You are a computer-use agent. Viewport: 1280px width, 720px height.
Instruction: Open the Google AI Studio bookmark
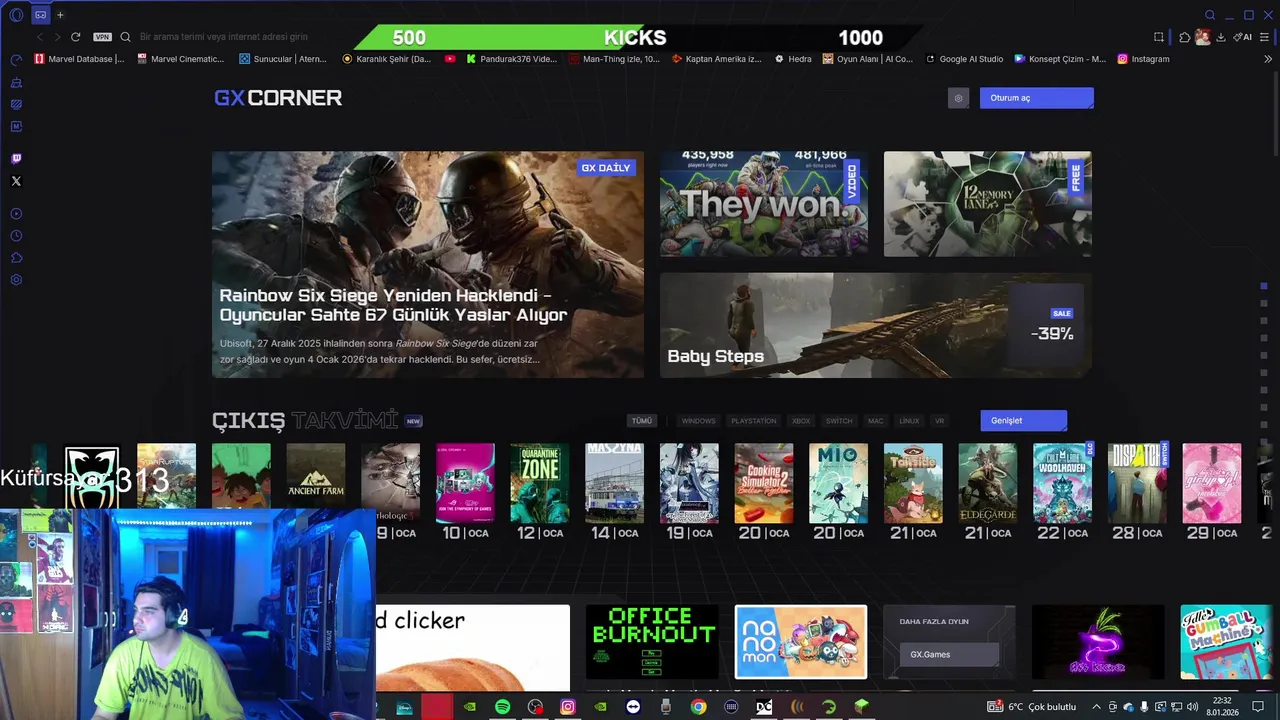tap(964, 59)
